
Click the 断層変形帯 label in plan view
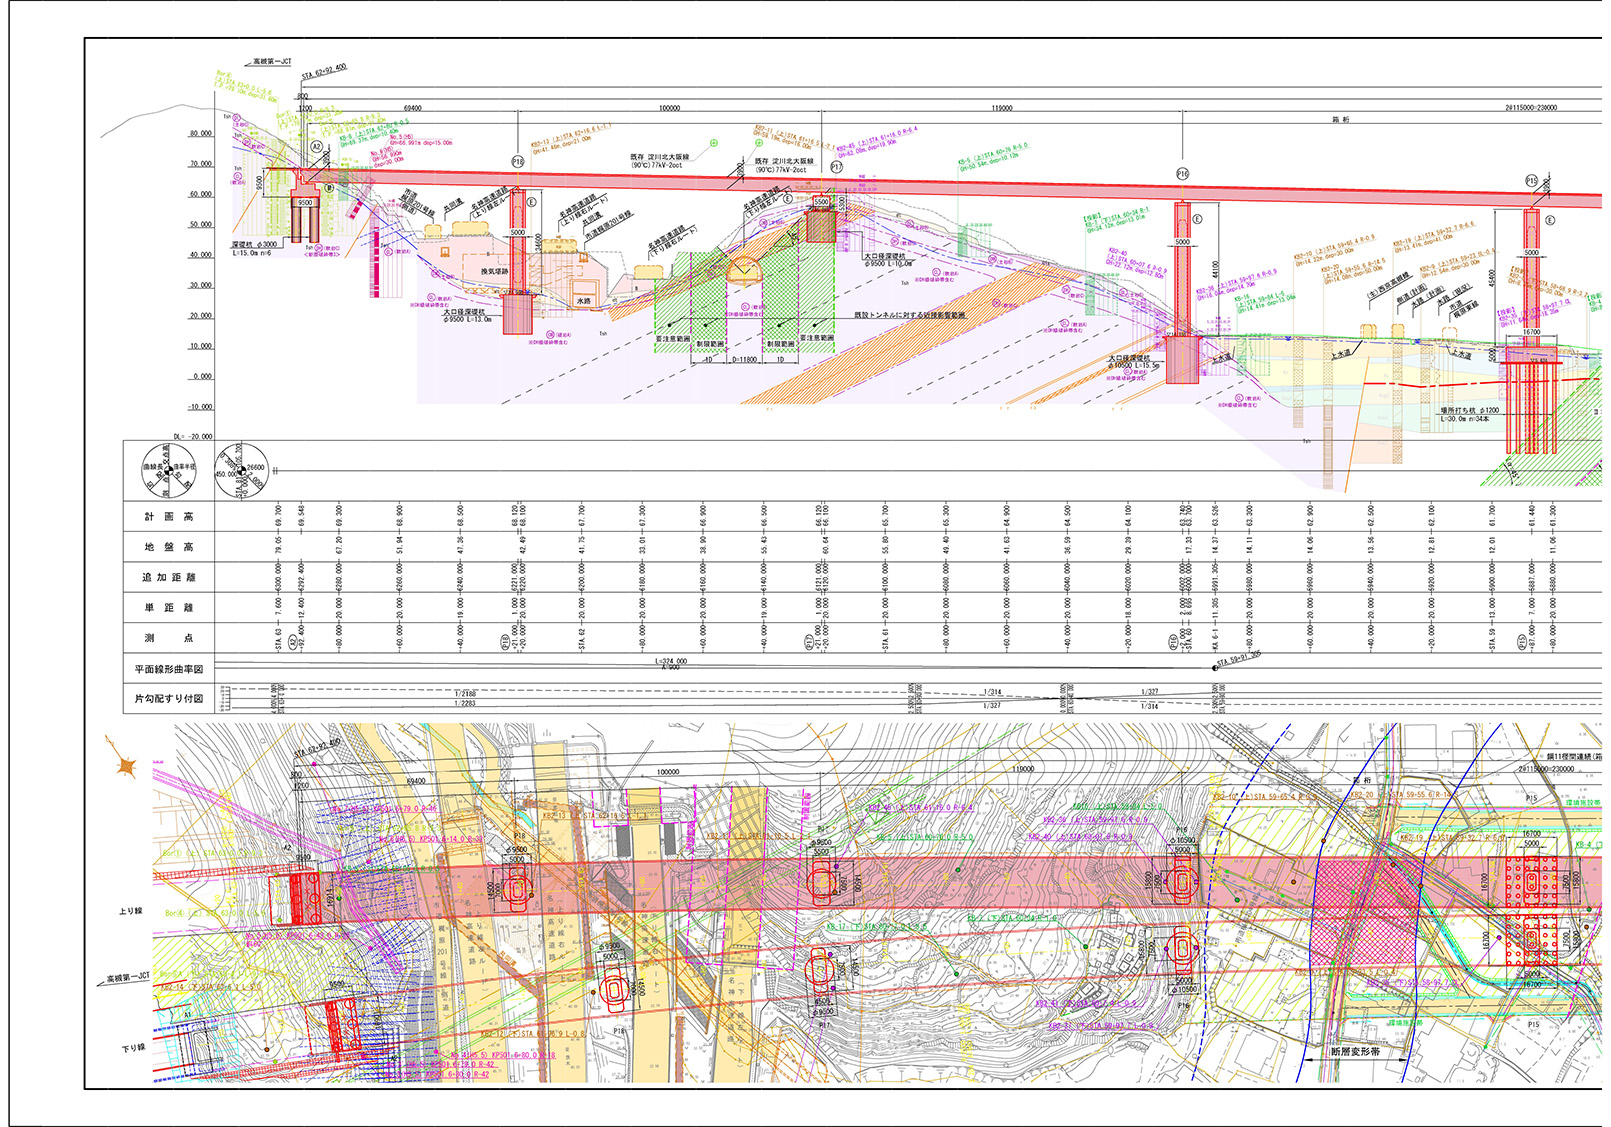(1355, 1051)
